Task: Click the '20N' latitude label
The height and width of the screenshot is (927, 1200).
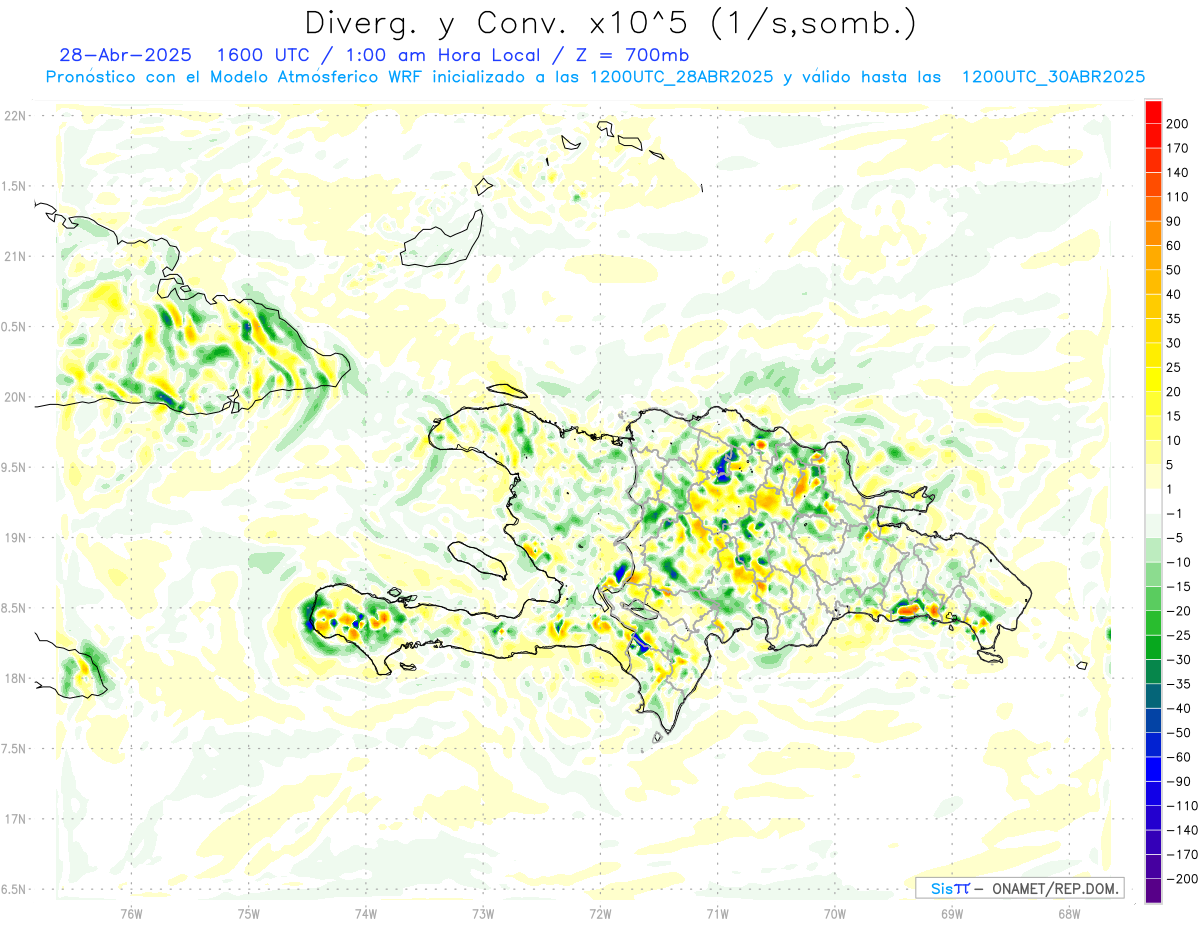Action: click(15, 397)
